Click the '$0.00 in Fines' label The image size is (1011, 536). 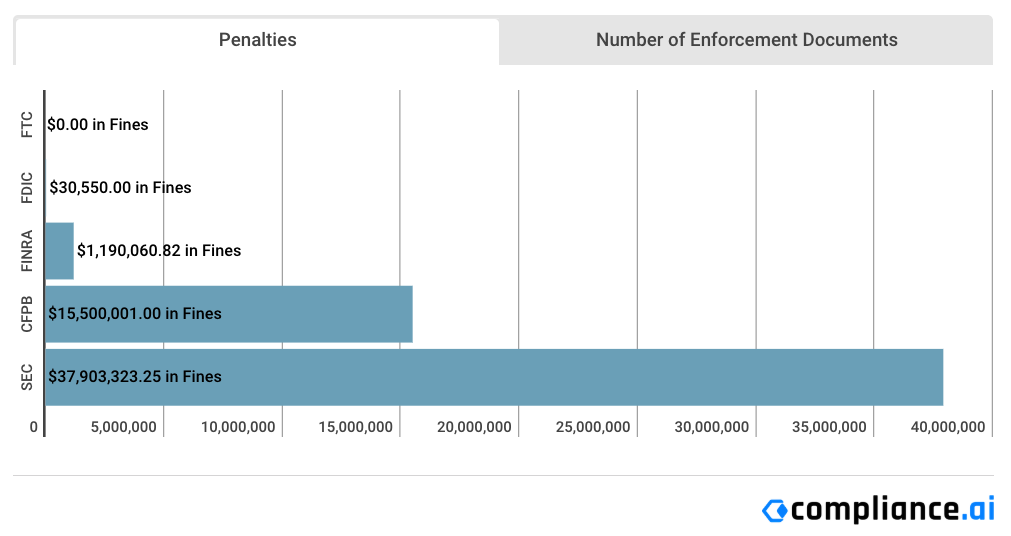pos(97,124)
